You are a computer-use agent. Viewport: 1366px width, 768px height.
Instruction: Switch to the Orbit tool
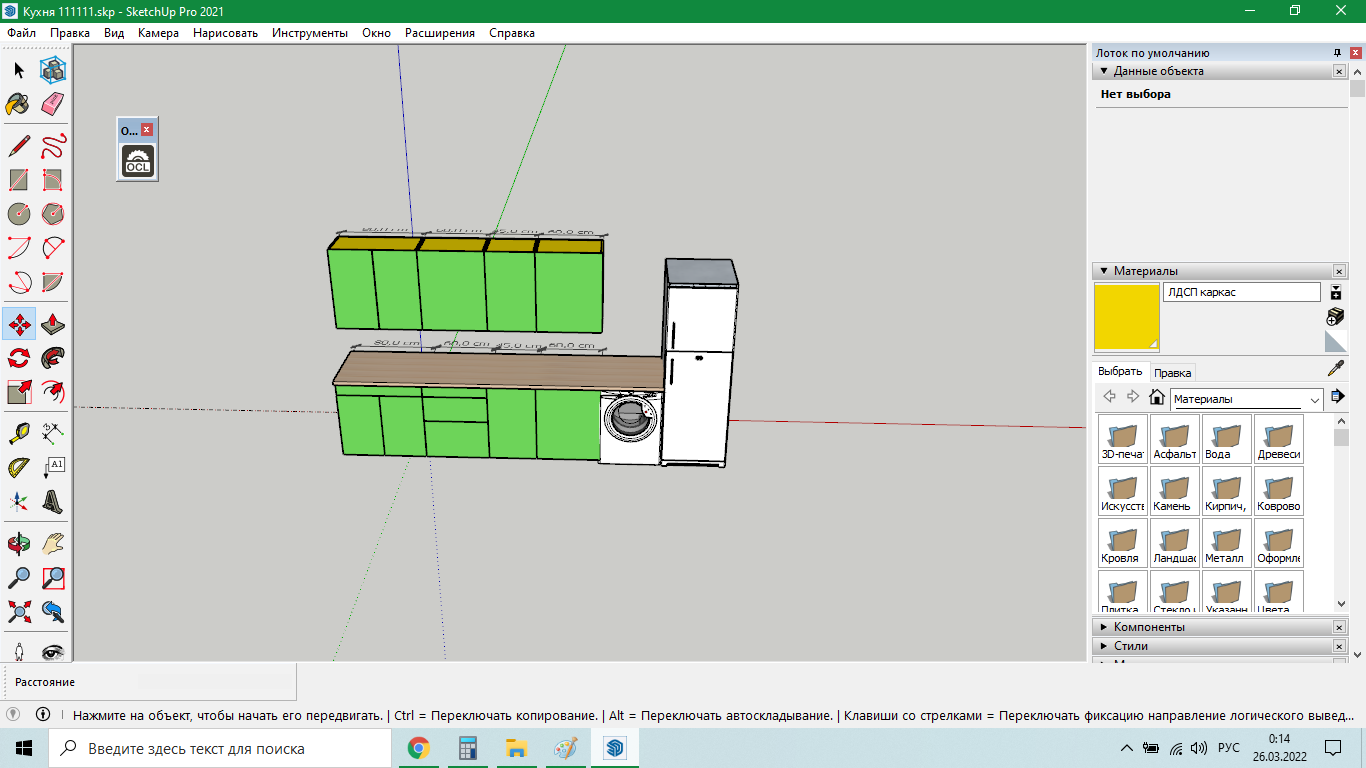point(19,544)
